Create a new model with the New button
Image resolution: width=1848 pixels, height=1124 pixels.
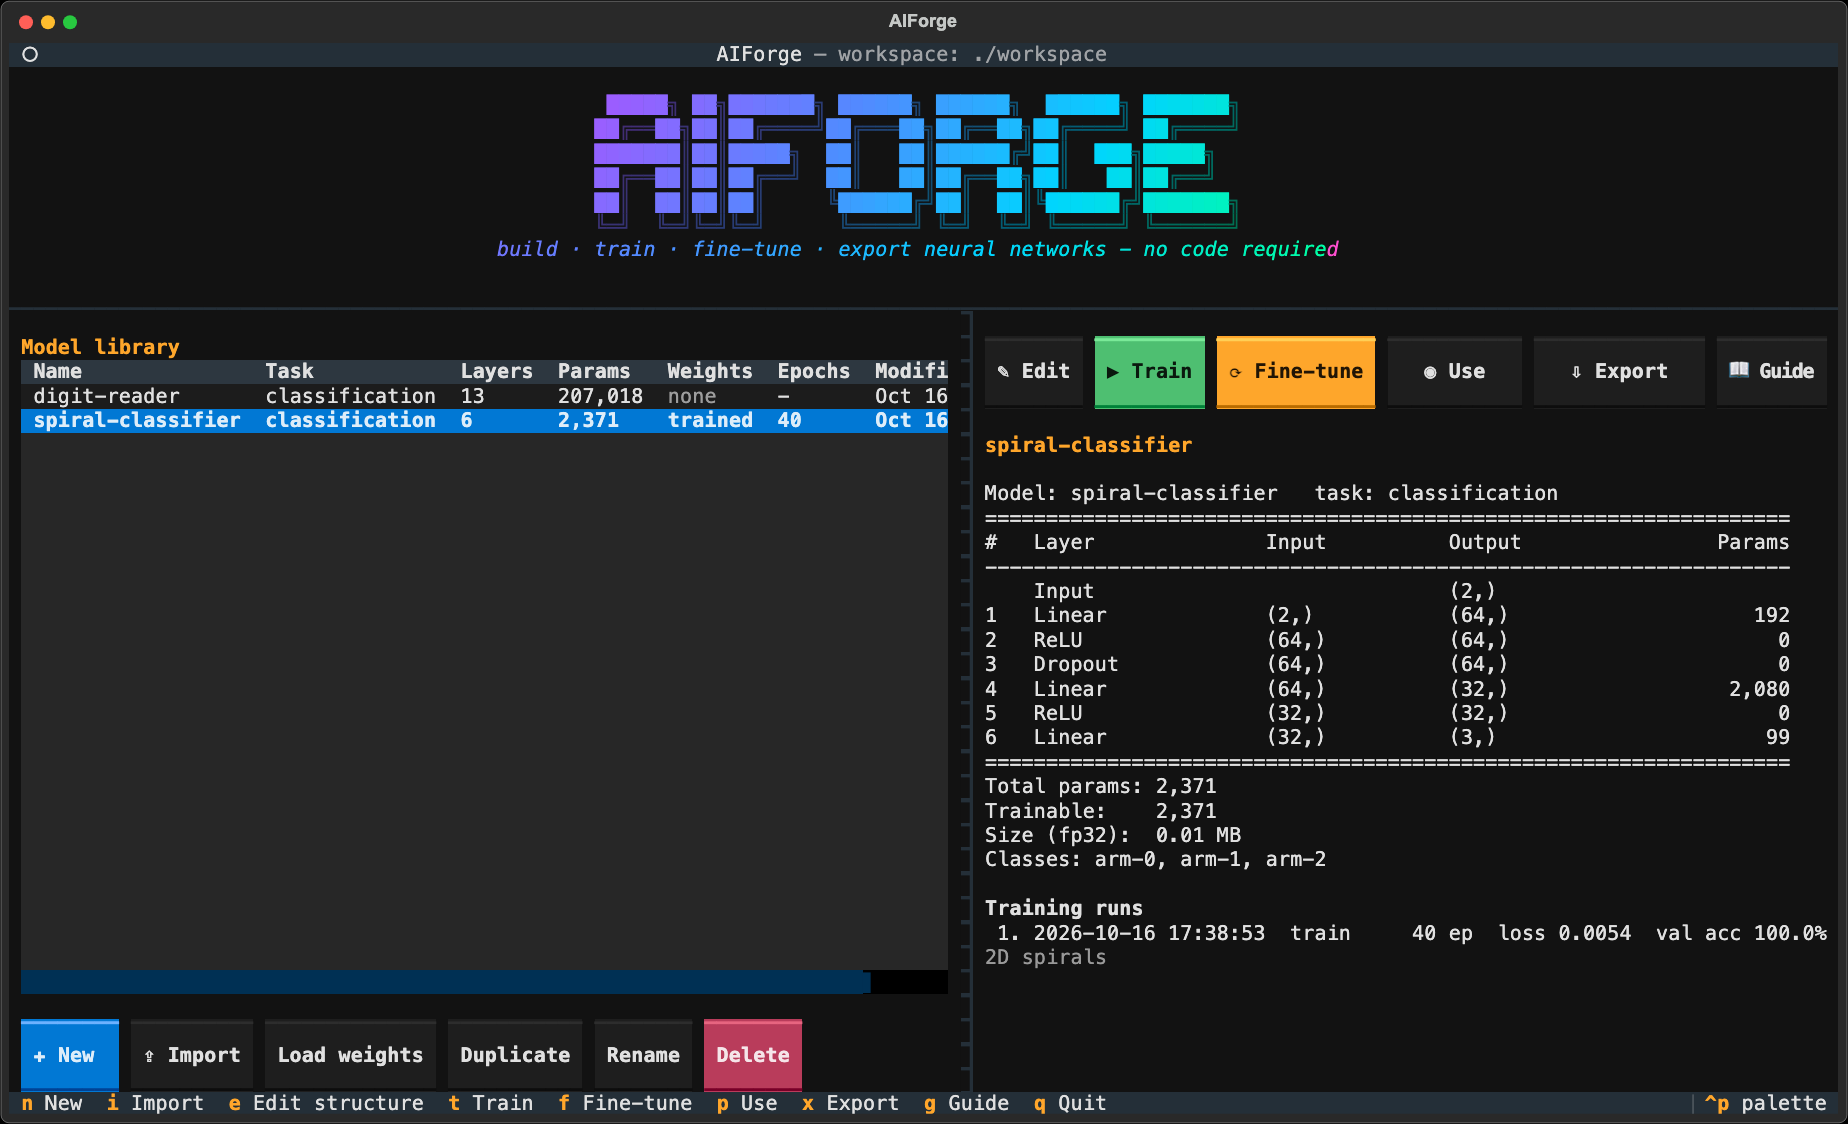tap(70, 1055)
